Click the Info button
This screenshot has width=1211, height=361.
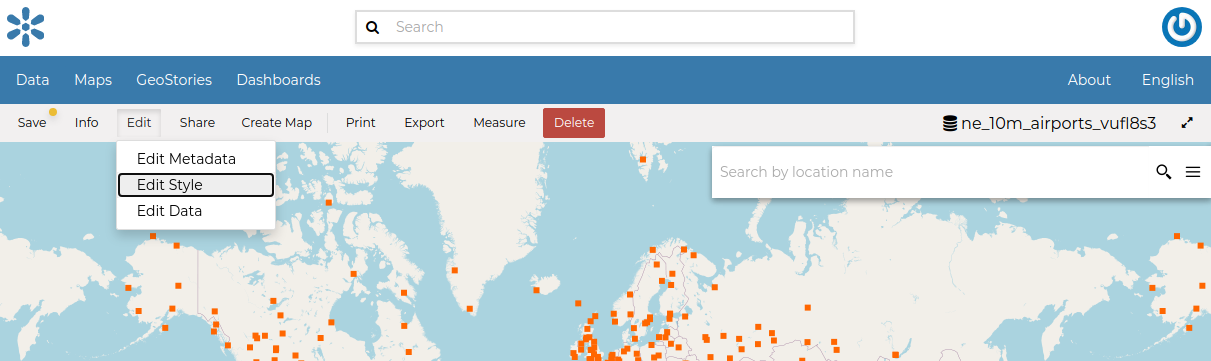pyautogui.click(x=87, y=123)
